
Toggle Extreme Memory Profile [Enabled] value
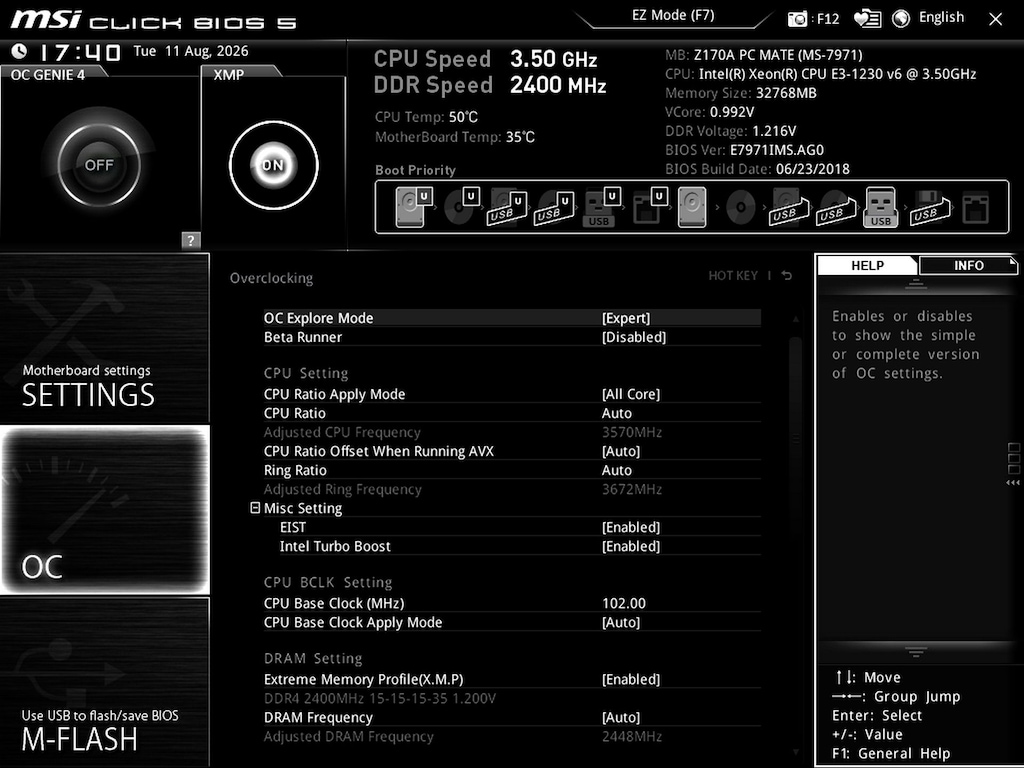631,679
